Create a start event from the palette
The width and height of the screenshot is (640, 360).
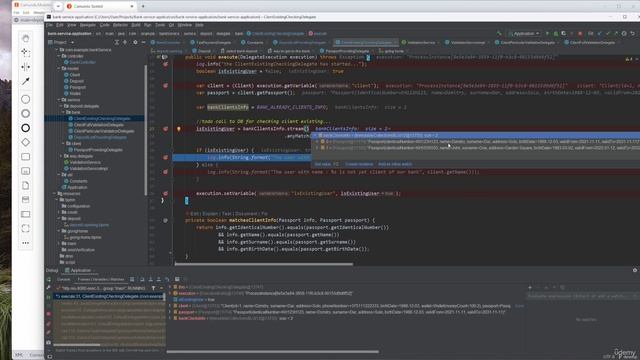tap(26, 99)
